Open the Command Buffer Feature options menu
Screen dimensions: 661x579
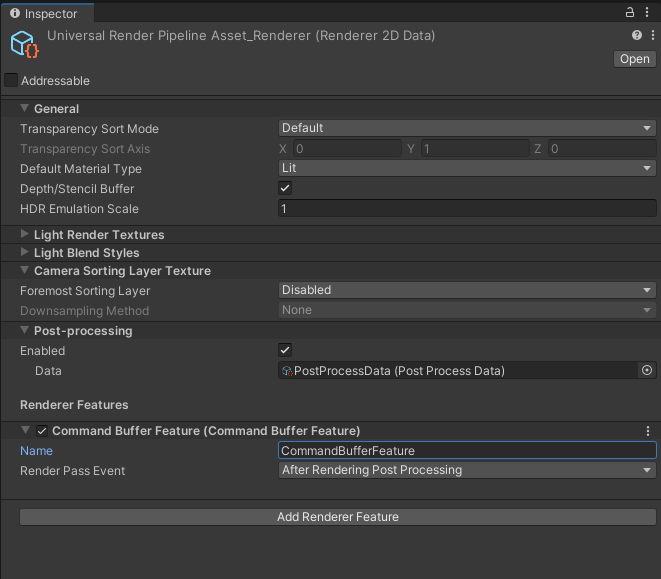click(x=648, y=431)
